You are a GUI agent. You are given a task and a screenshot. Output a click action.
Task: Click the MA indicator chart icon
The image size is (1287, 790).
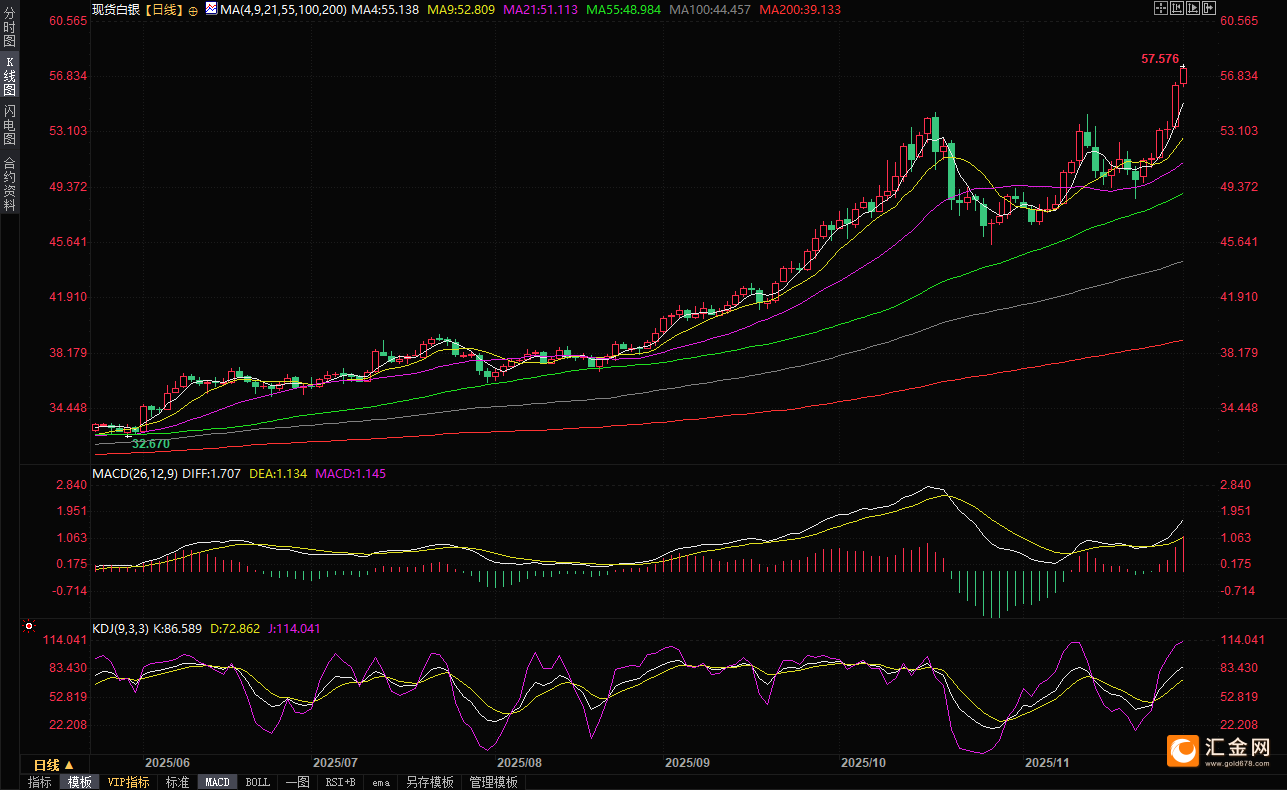210,9
